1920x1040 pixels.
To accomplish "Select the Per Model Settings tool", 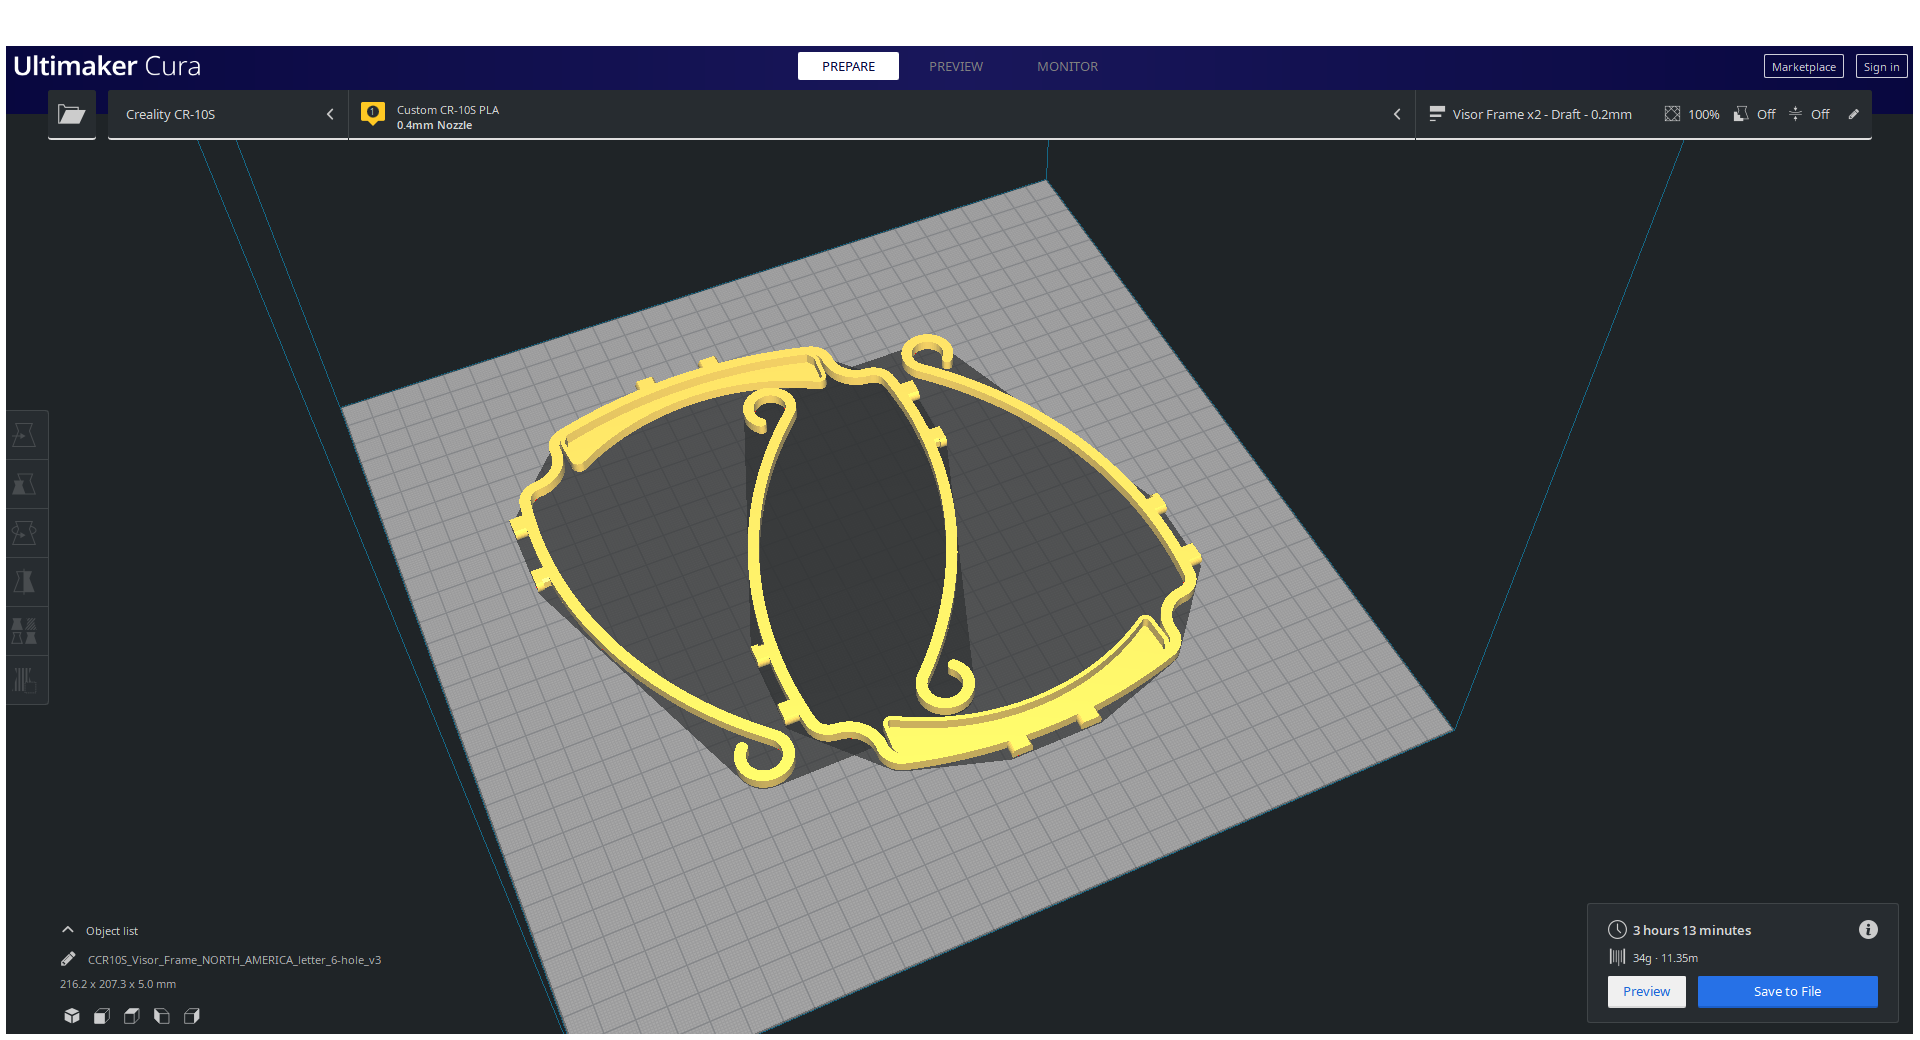I will [25, 631].
